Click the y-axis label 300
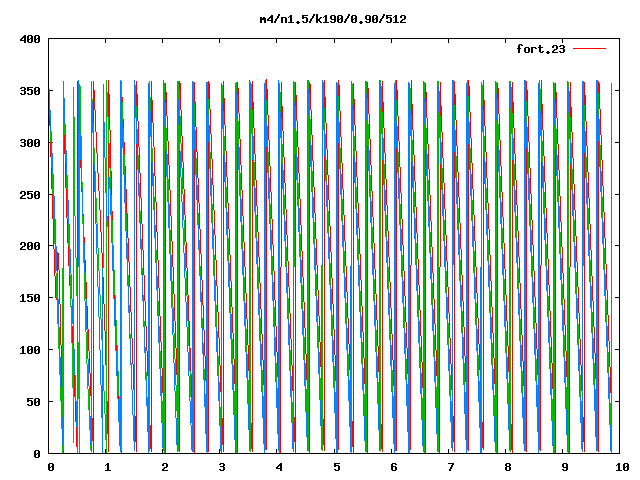This screenshot has height=480, width=640. [x=30, y=143]
